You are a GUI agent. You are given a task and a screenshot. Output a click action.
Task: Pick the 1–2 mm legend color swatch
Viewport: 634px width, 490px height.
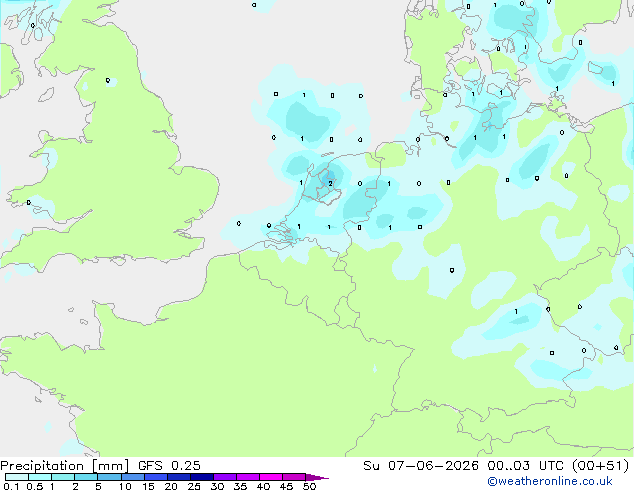click(63, 477)
